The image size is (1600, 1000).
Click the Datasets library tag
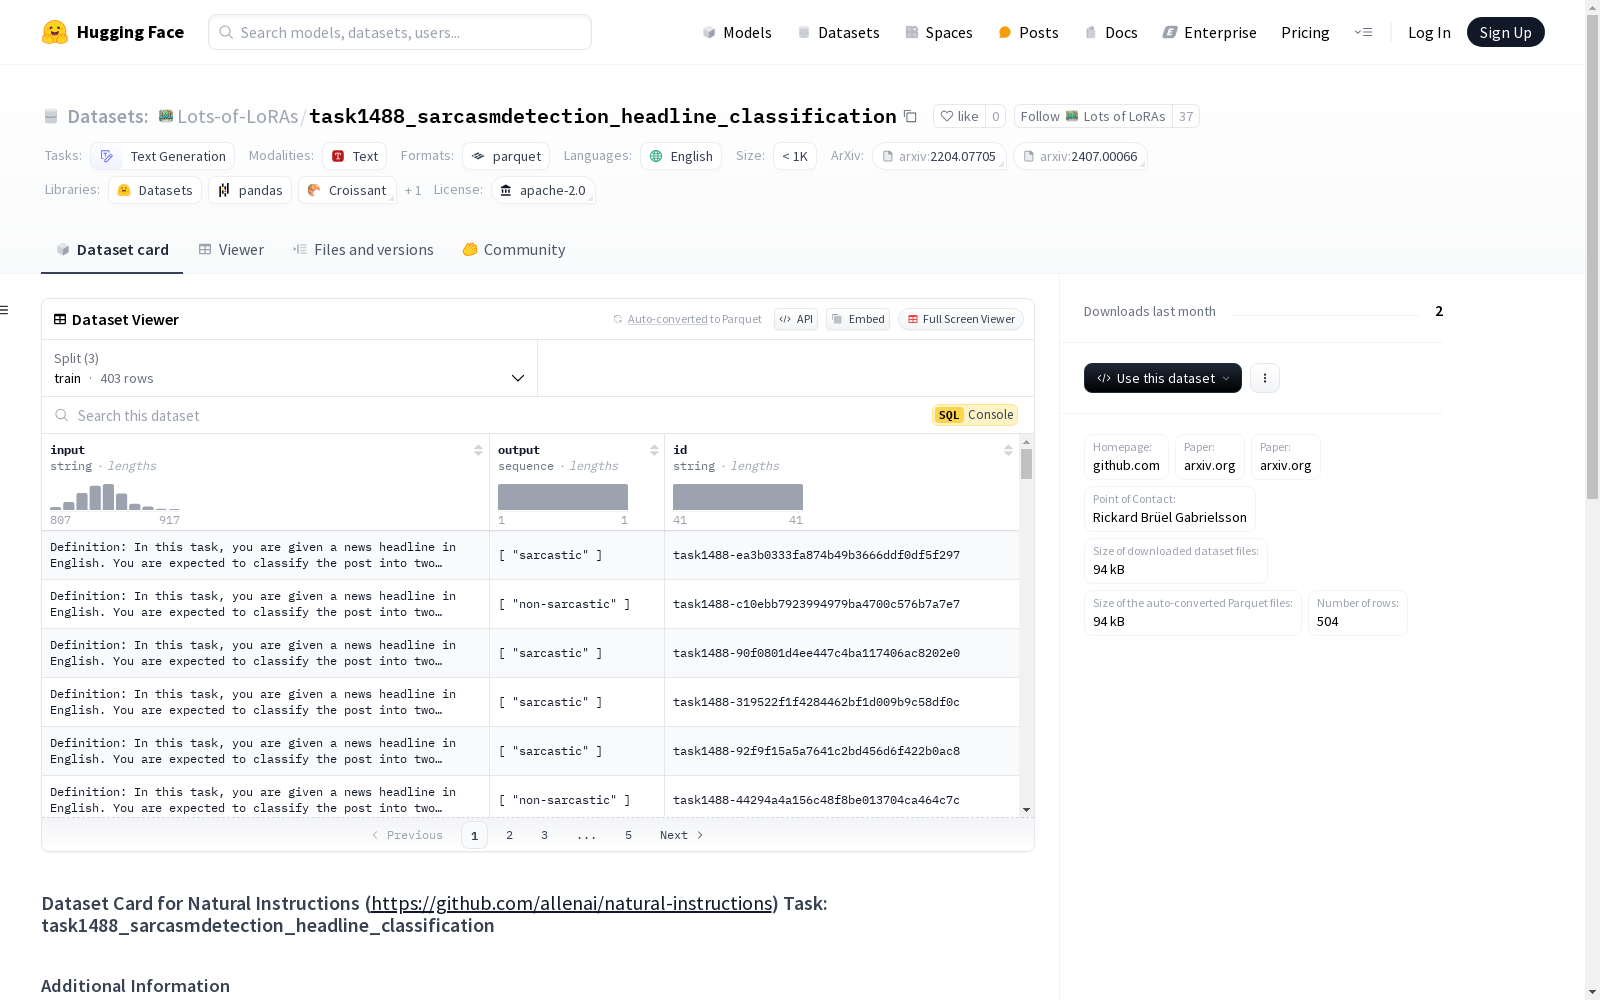(155, 190)
